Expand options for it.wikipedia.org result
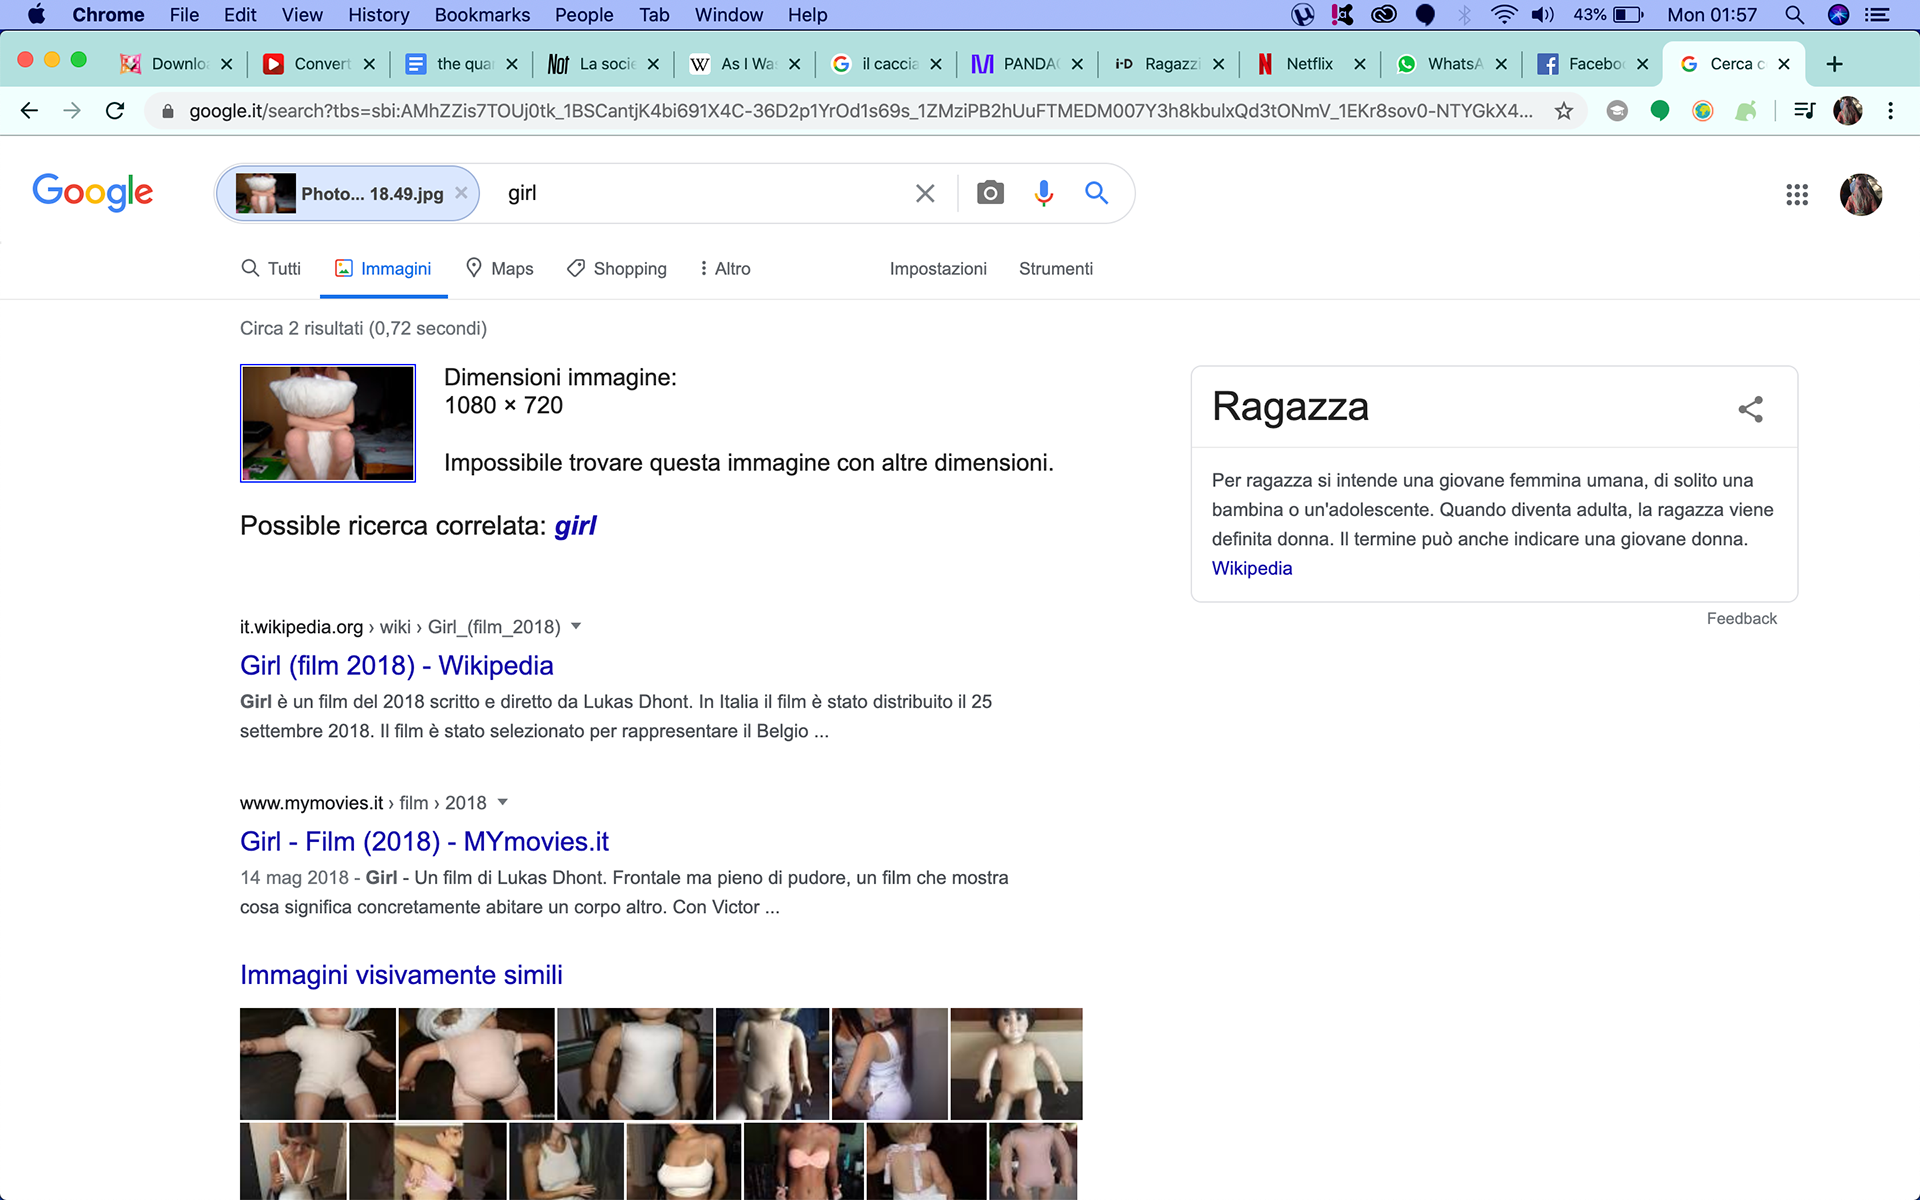1920x1200 pixels. click(576, 627)
